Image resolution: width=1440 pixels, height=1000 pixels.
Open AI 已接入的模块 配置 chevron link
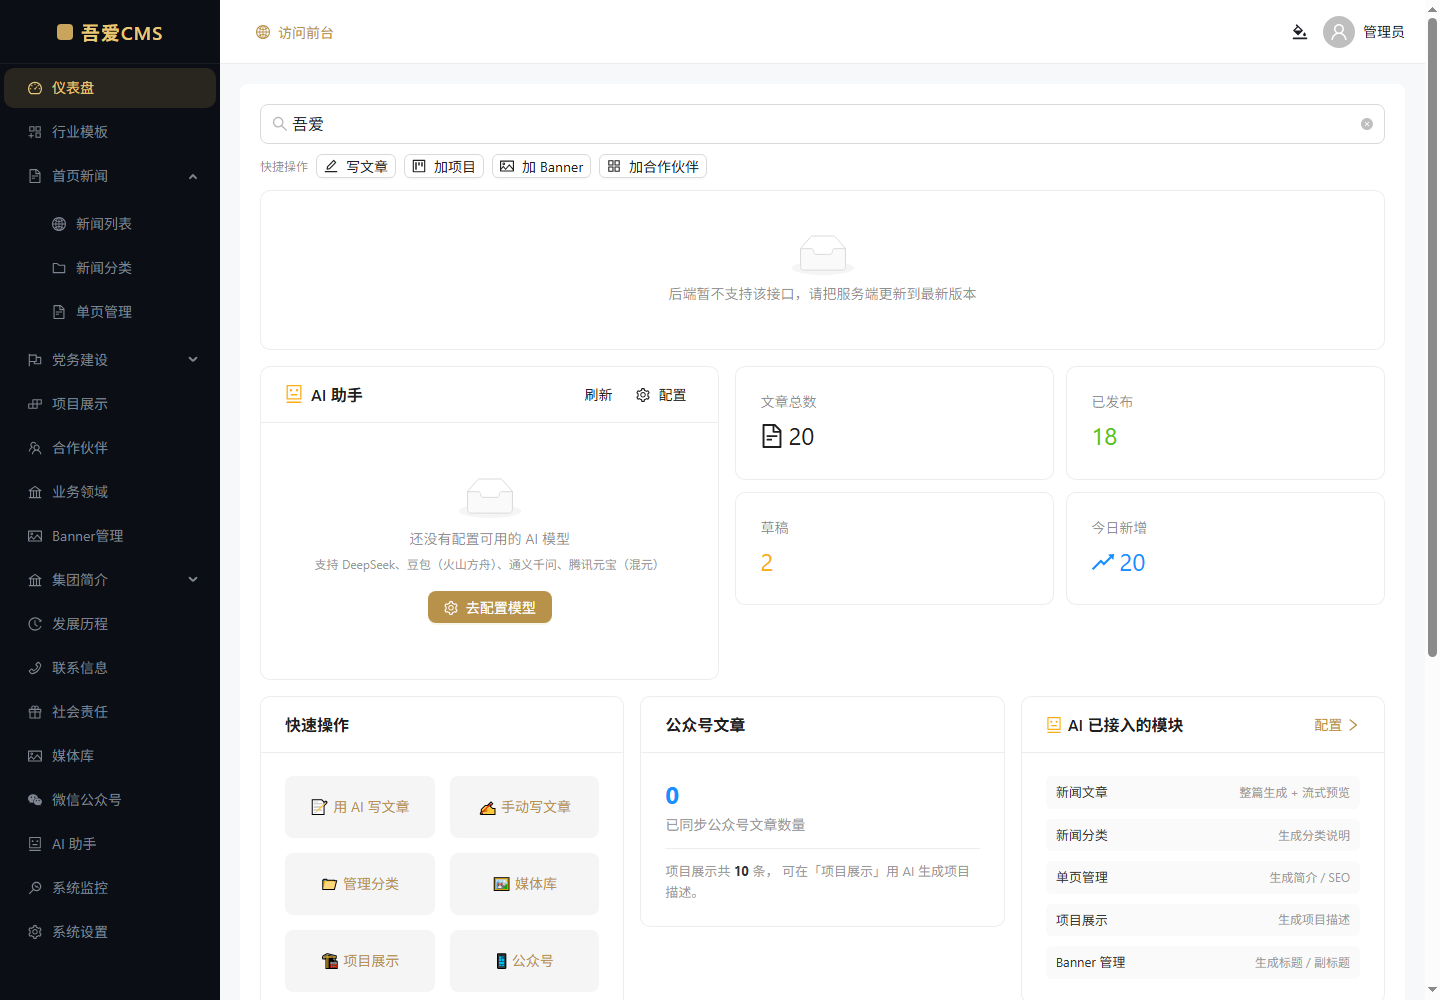coord(1336,725)
